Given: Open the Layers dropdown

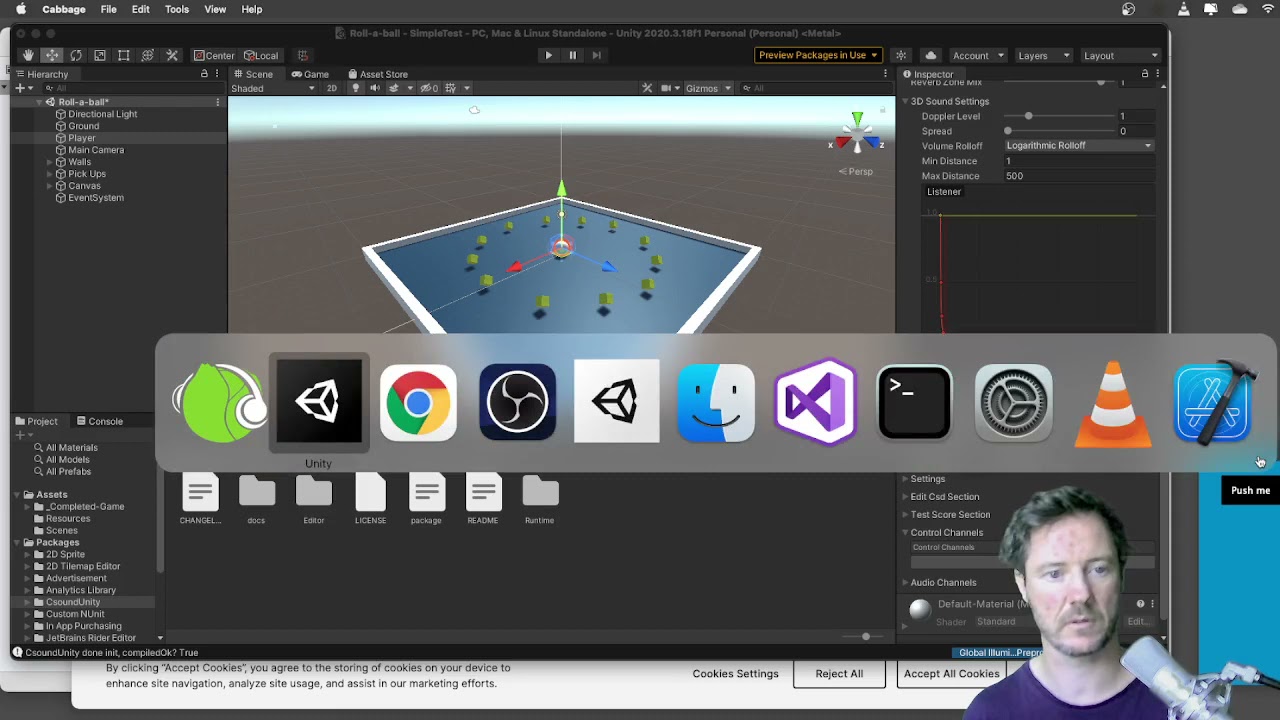Looking at the screenshot, I should (x=1043, y=55).
